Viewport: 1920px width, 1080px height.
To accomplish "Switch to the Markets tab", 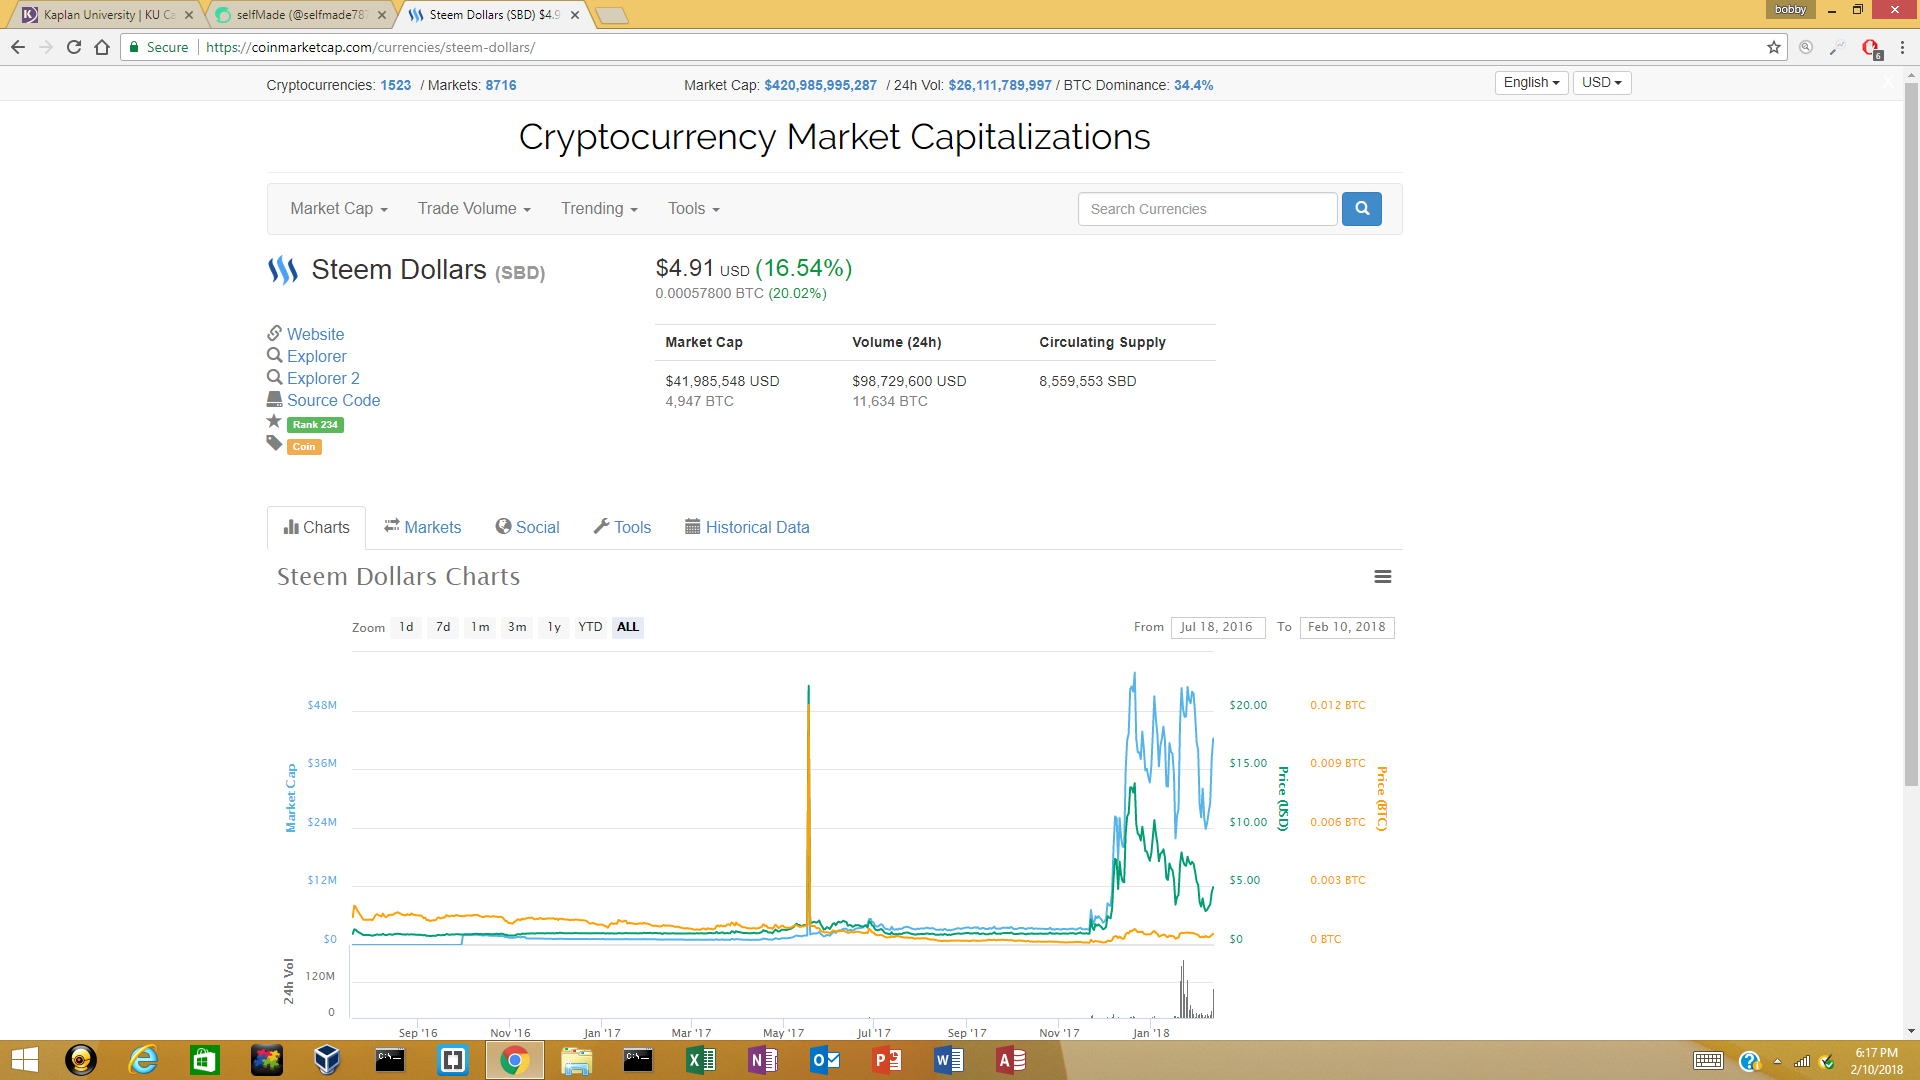I will click(x=422, y=527).
